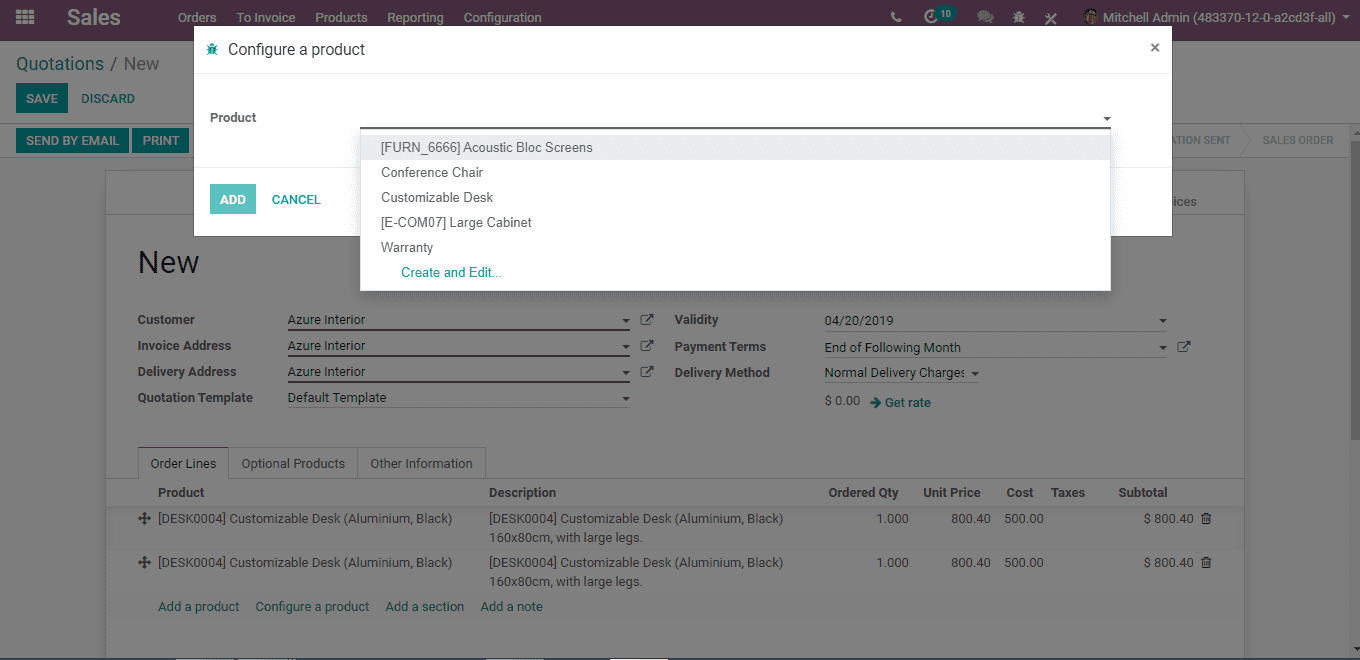Screen dimensions: 1360x660
Task: Expand the Product dropdown arrow in the dialog
Action: point(1106,119)
